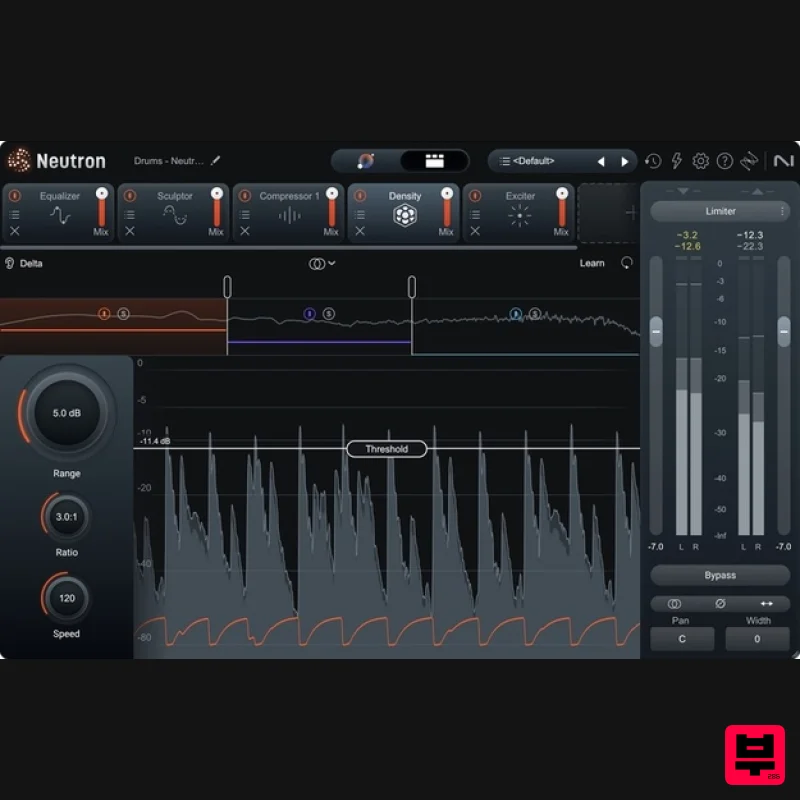Click the Width value field 0

pyautogui.click(x=757, y=639)
